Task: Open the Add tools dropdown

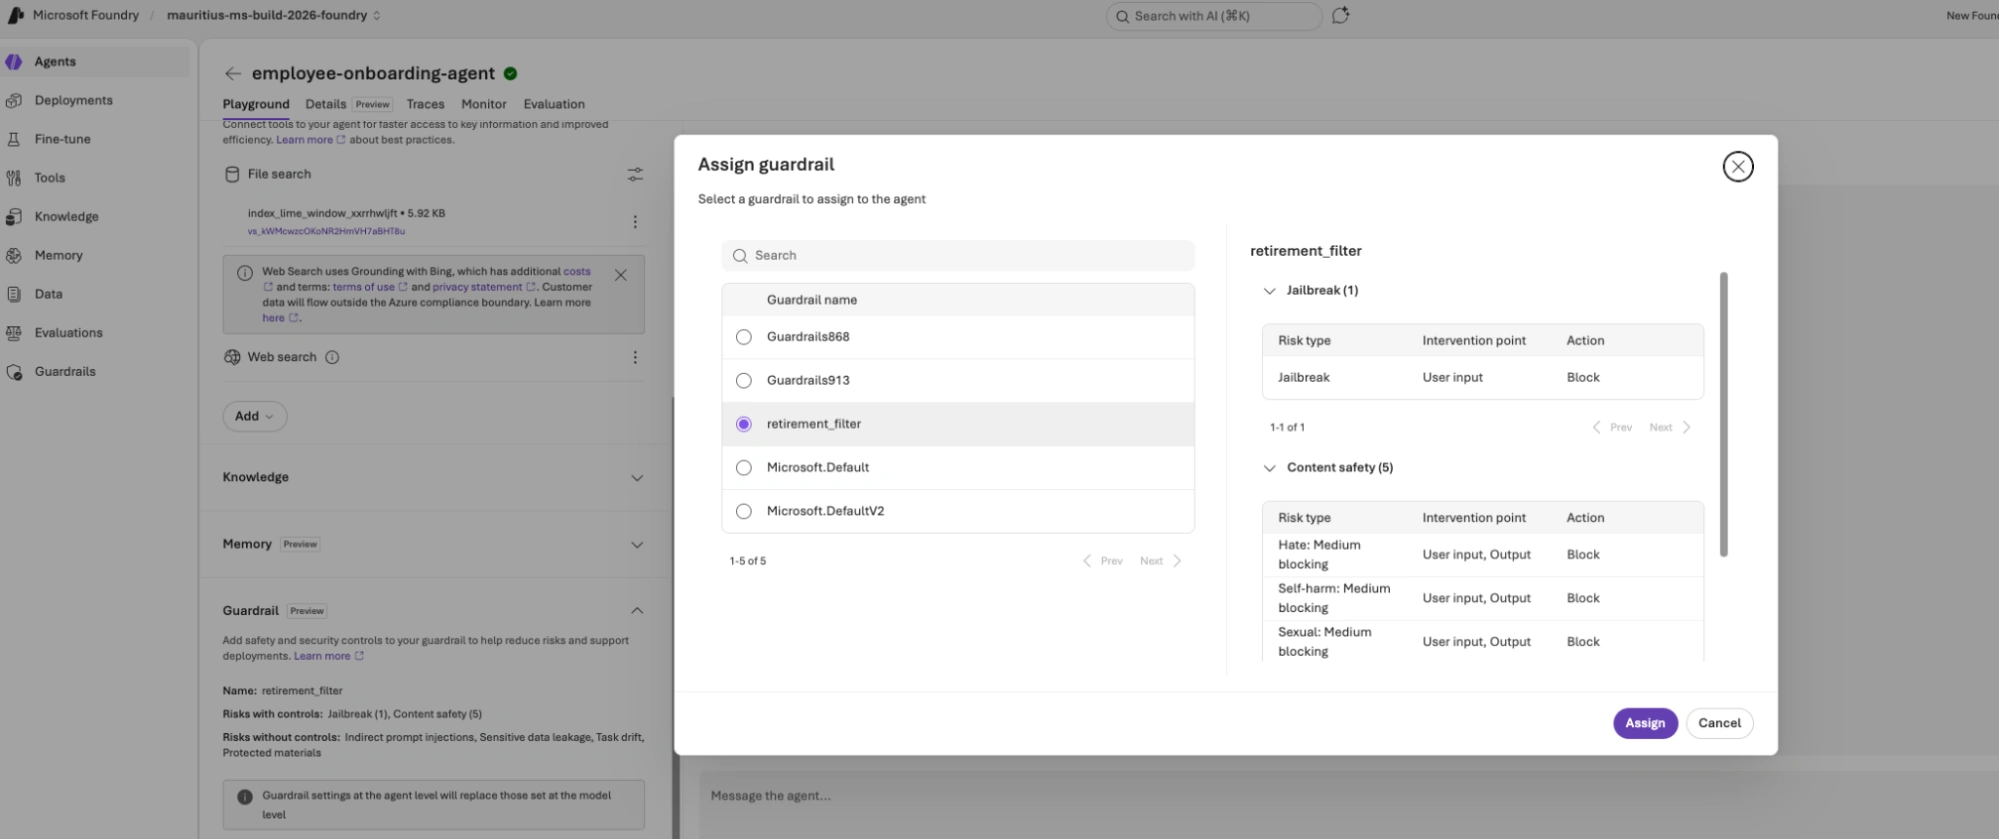Action: click(255, 417)
